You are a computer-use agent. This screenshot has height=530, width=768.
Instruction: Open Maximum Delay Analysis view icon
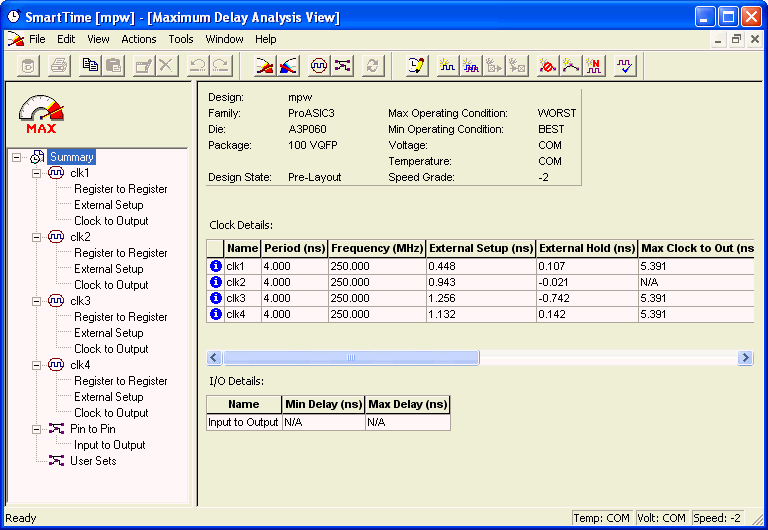click(265, 66)
